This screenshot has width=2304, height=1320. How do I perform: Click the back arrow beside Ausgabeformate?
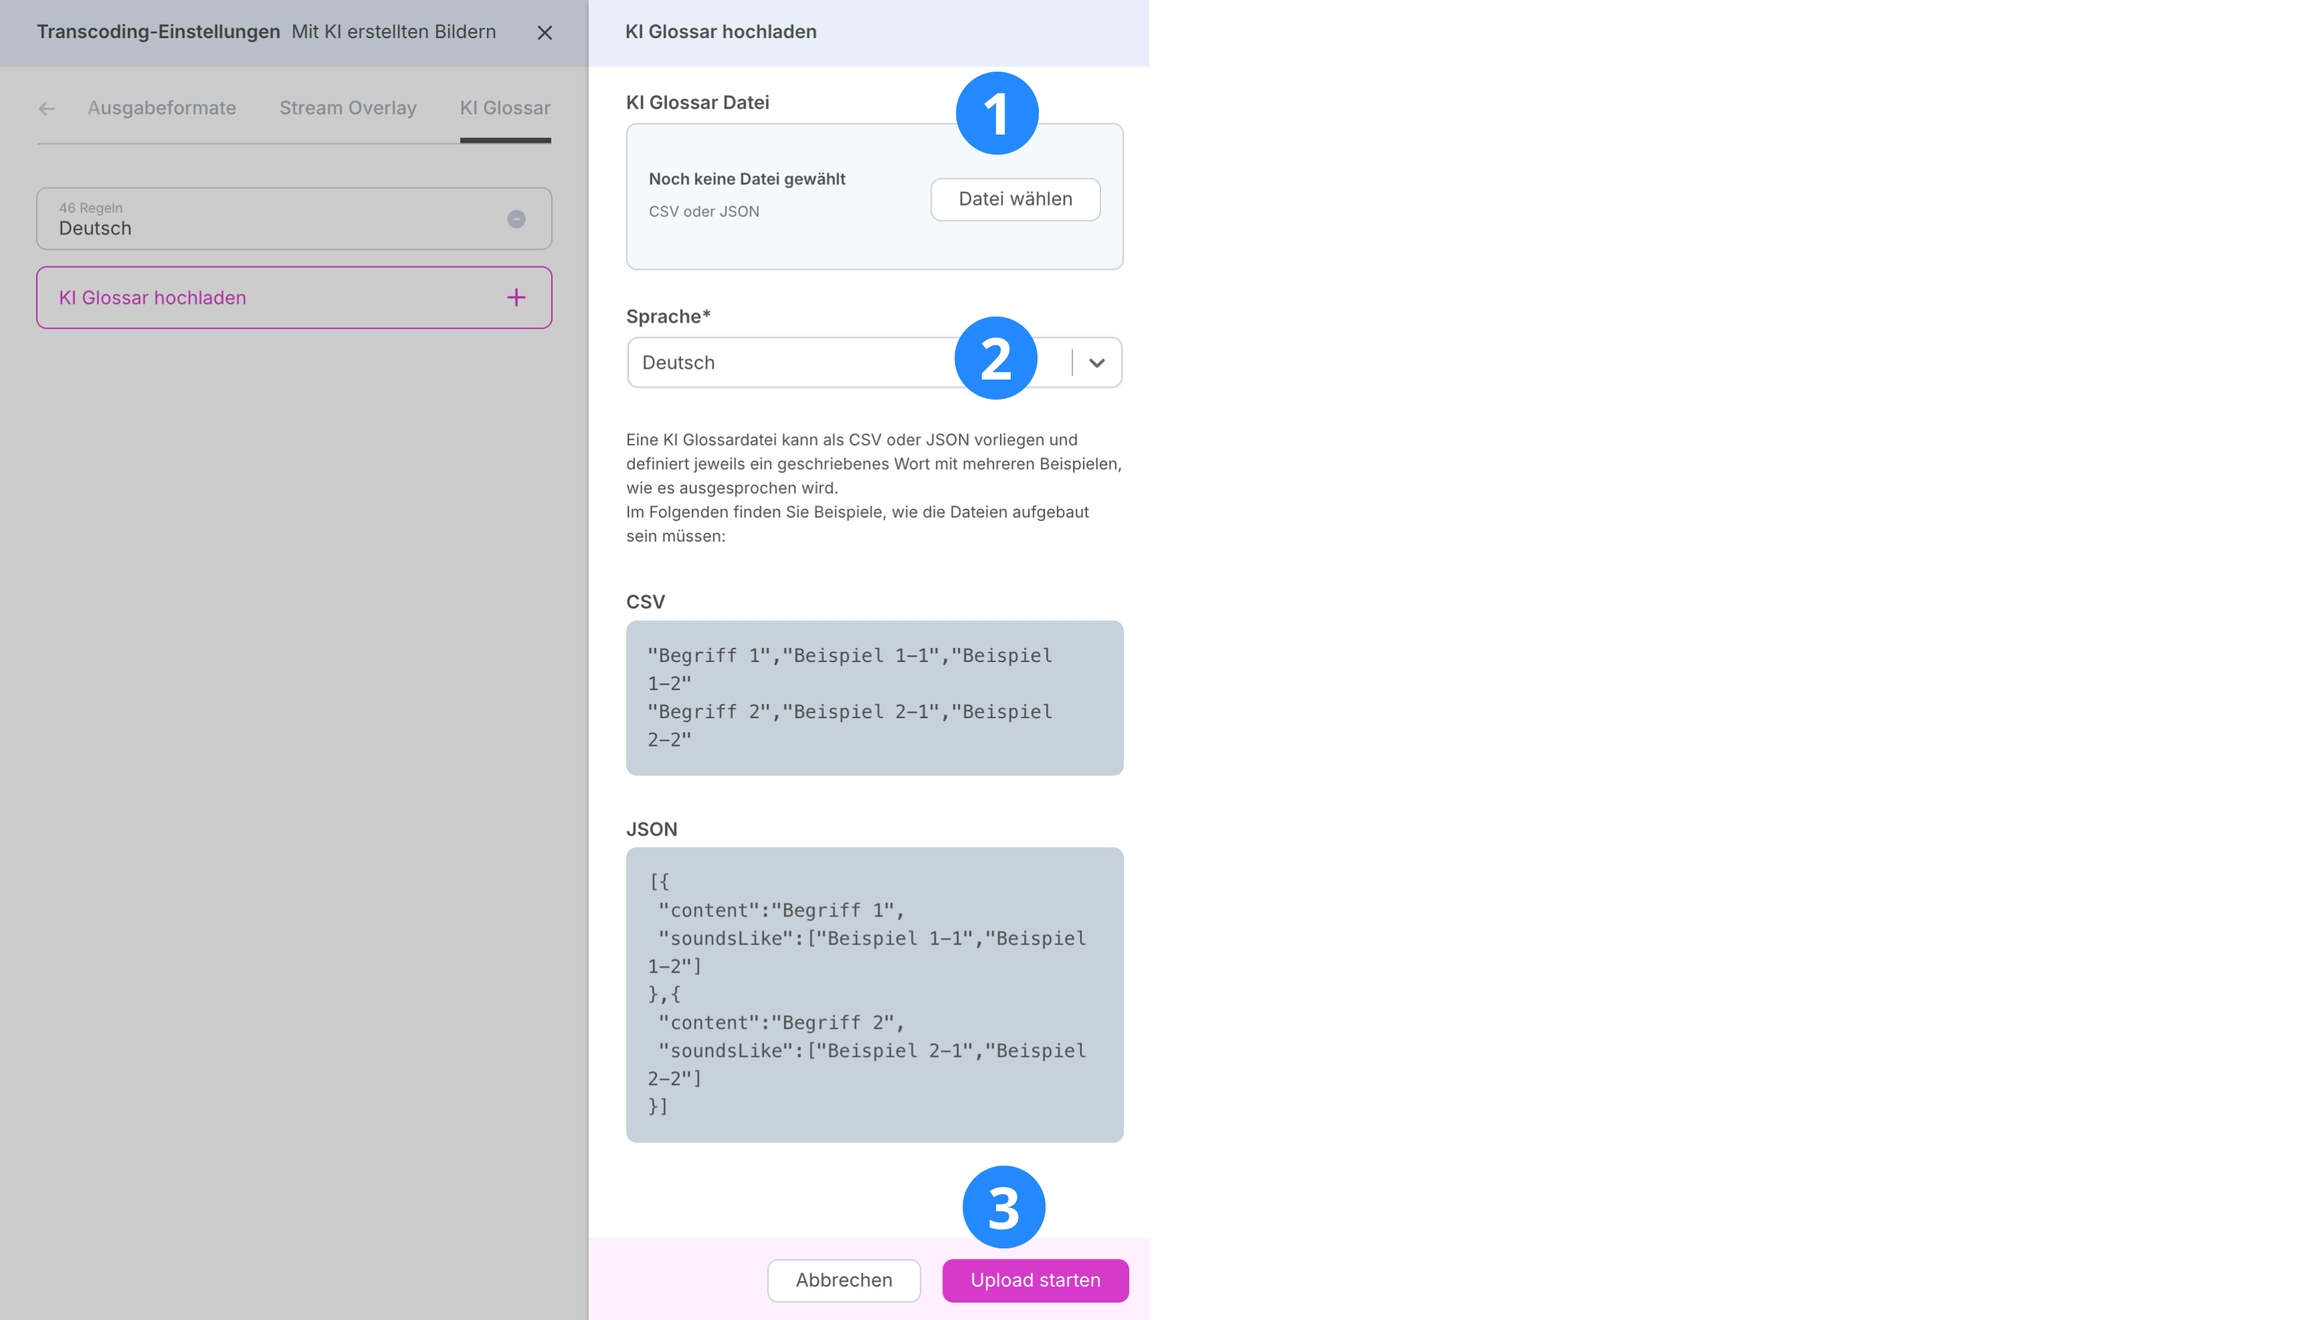47,109
